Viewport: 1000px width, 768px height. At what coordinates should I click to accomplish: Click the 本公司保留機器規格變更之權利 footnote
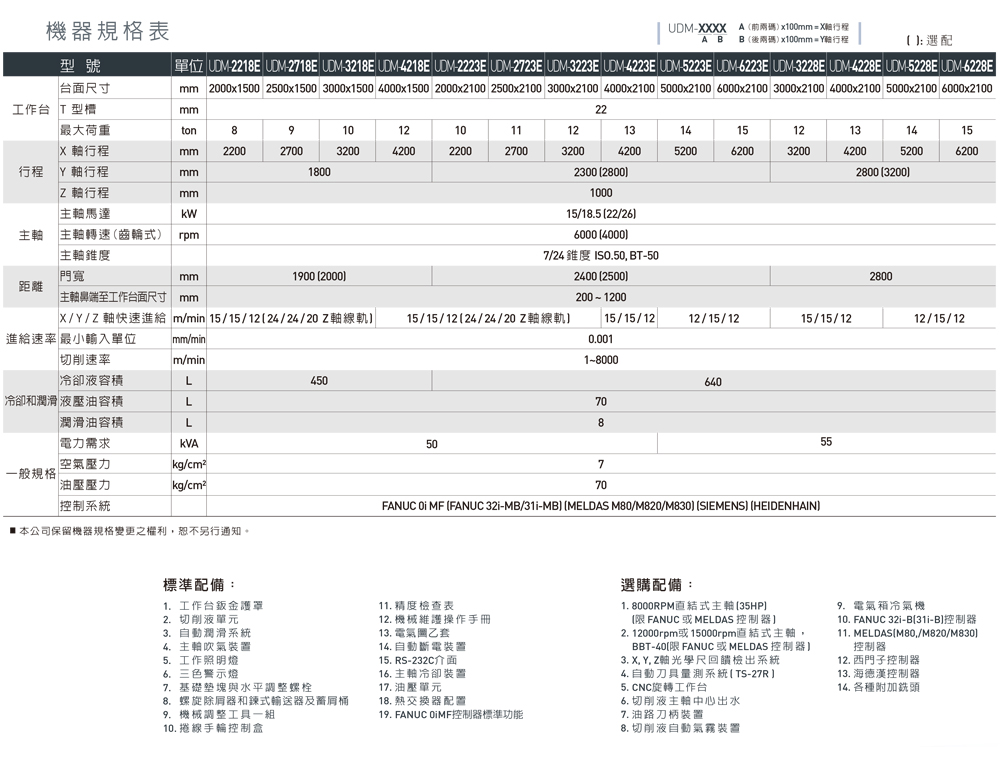[x=130, y=531]
